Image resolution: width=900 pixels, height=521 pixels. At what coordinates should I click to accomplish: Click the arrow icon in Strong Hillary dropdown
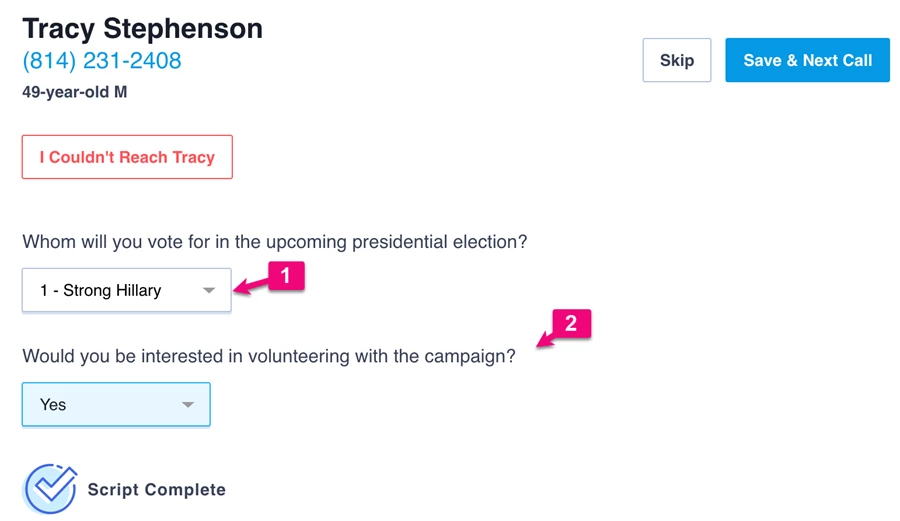coord(209,291)
